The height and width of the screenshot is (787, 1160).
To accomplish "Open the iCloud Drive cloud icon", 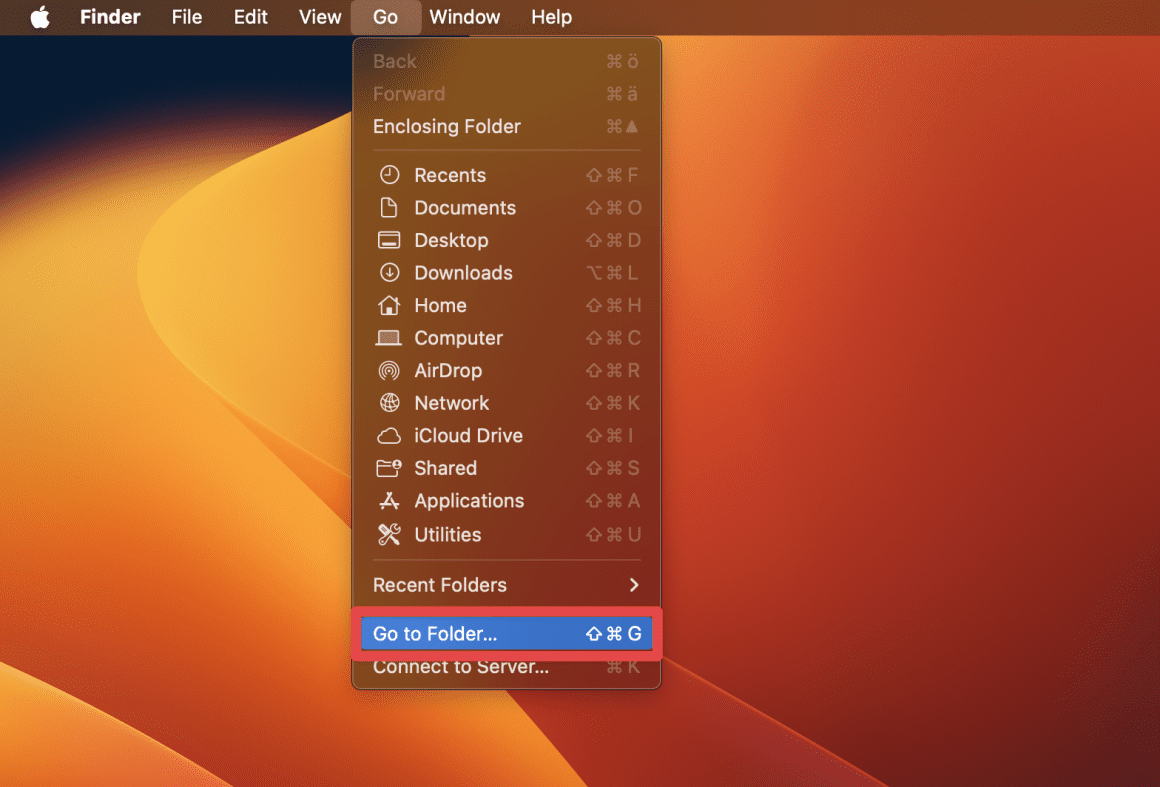I will (x=390, y=435).
